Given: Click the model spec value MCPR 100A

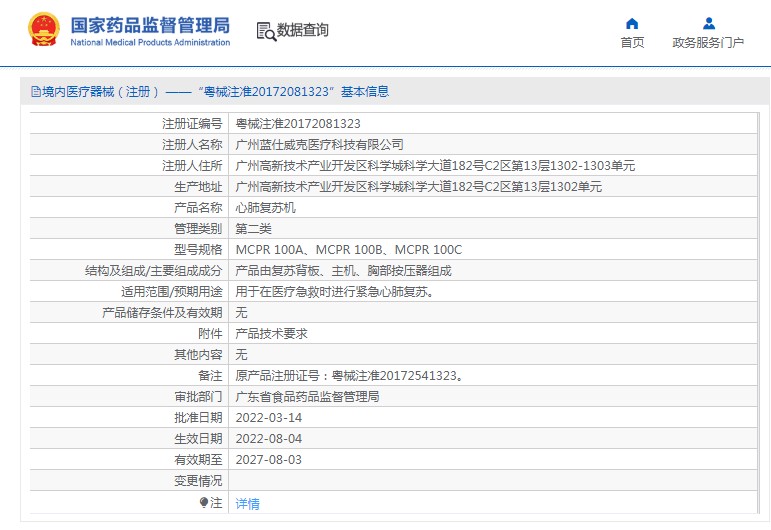Looking at the screenshot, I should (269, 250).
